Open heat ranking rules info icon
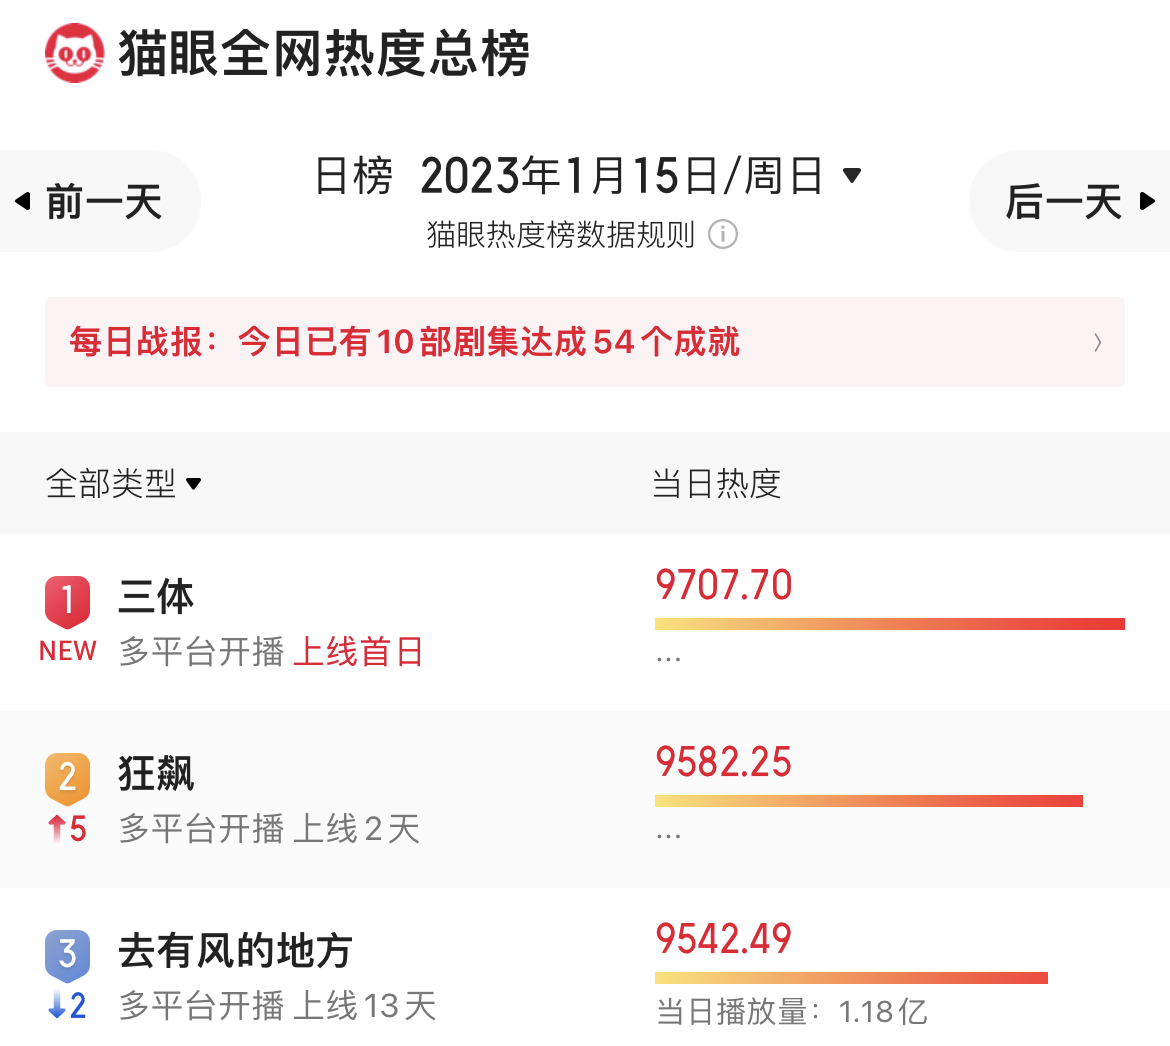Image resolution: width=1170 pixels, height=1046 pixels. click(x=723, y=235)
